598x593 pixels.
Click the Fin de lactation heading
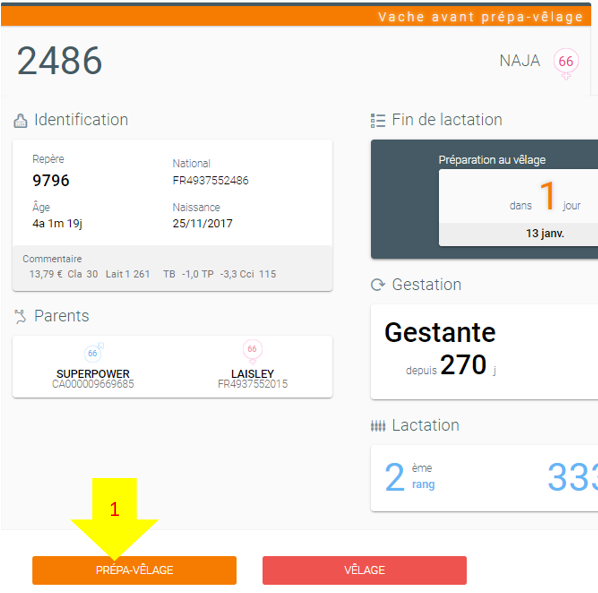pyautogui.click(x=447, y=120)
